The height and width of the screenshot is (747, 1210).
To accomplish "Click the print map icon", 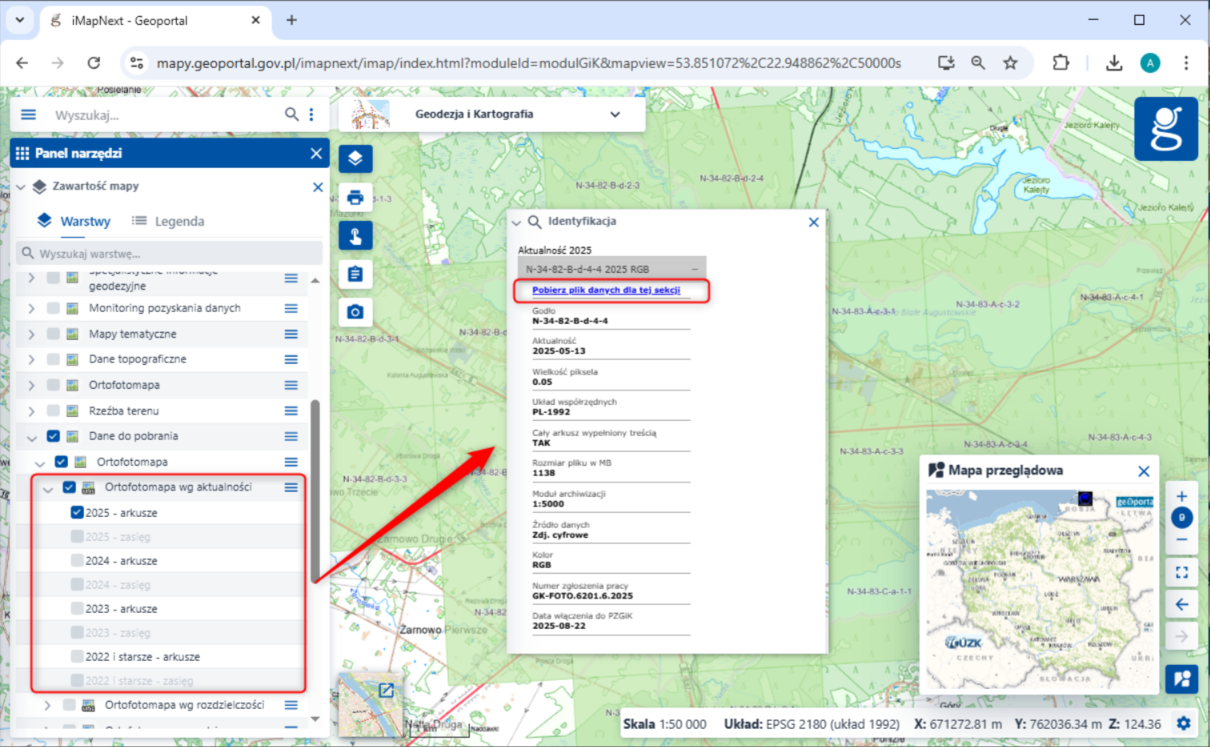I will pyautogui.click(x=355, y=197).
